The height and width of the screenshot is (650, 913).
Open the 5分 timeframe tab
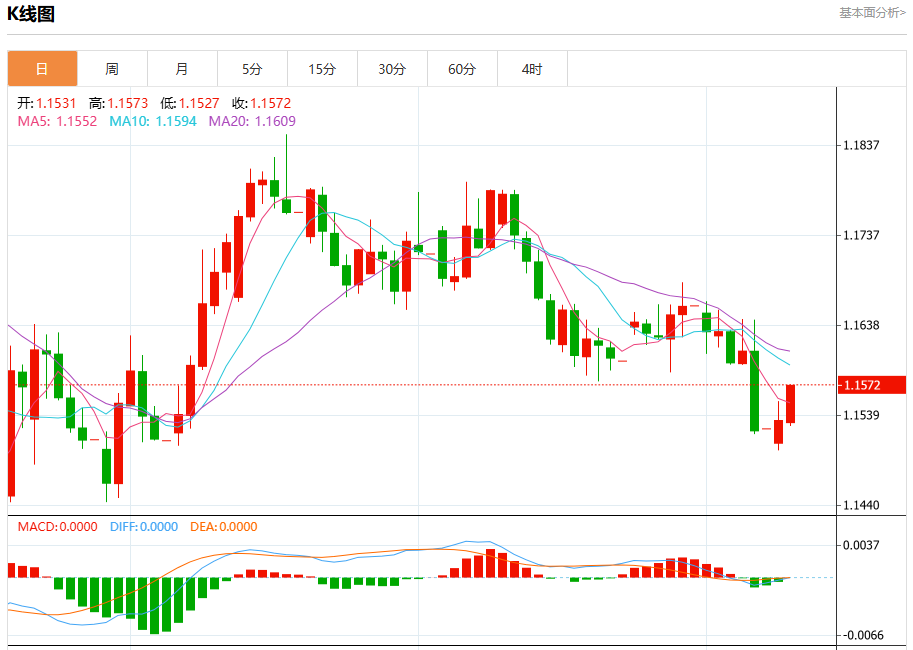pos(252,69)
